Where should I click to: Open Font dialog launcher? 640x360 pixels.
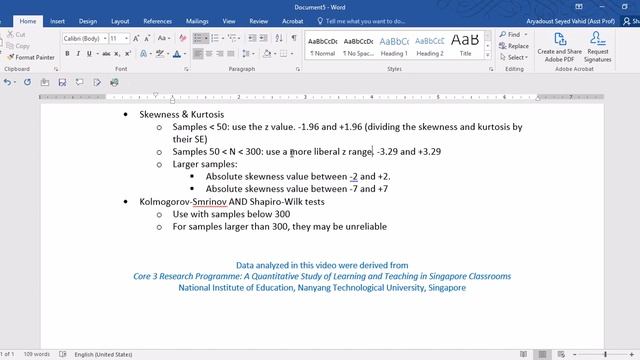pos(186,69)
